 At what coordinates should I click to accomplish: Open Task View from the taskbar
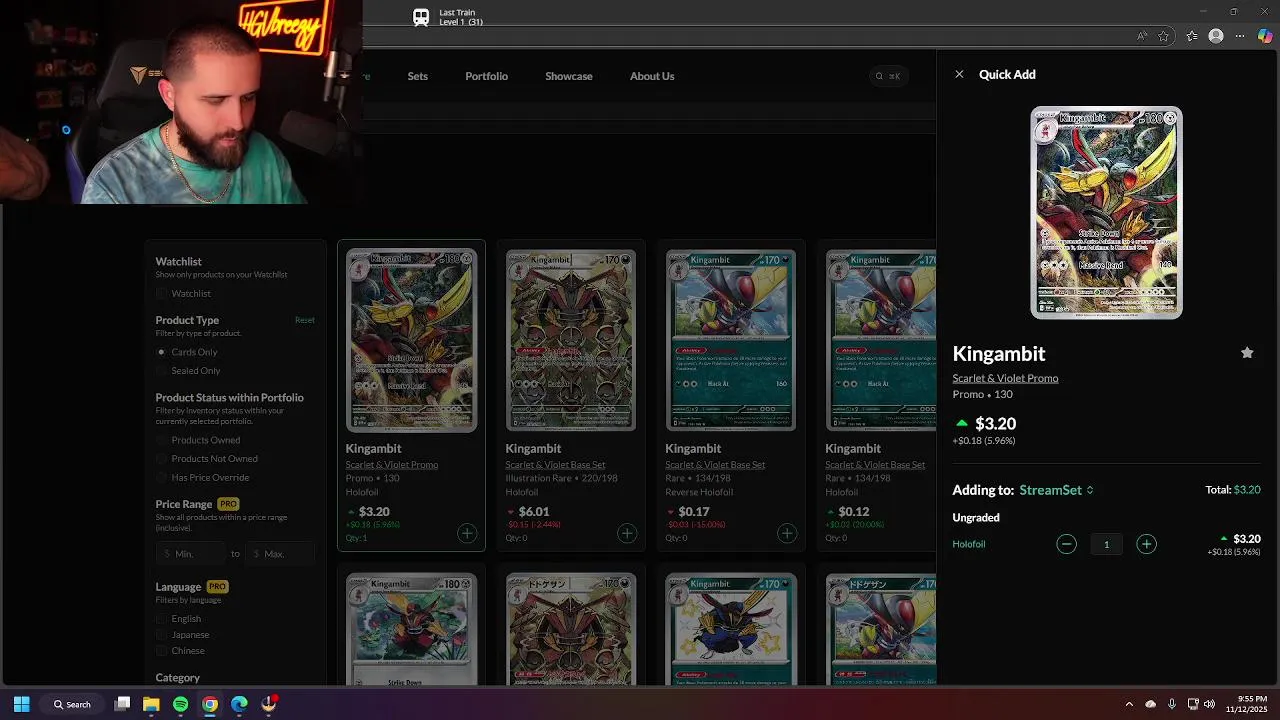coord(122,704)
